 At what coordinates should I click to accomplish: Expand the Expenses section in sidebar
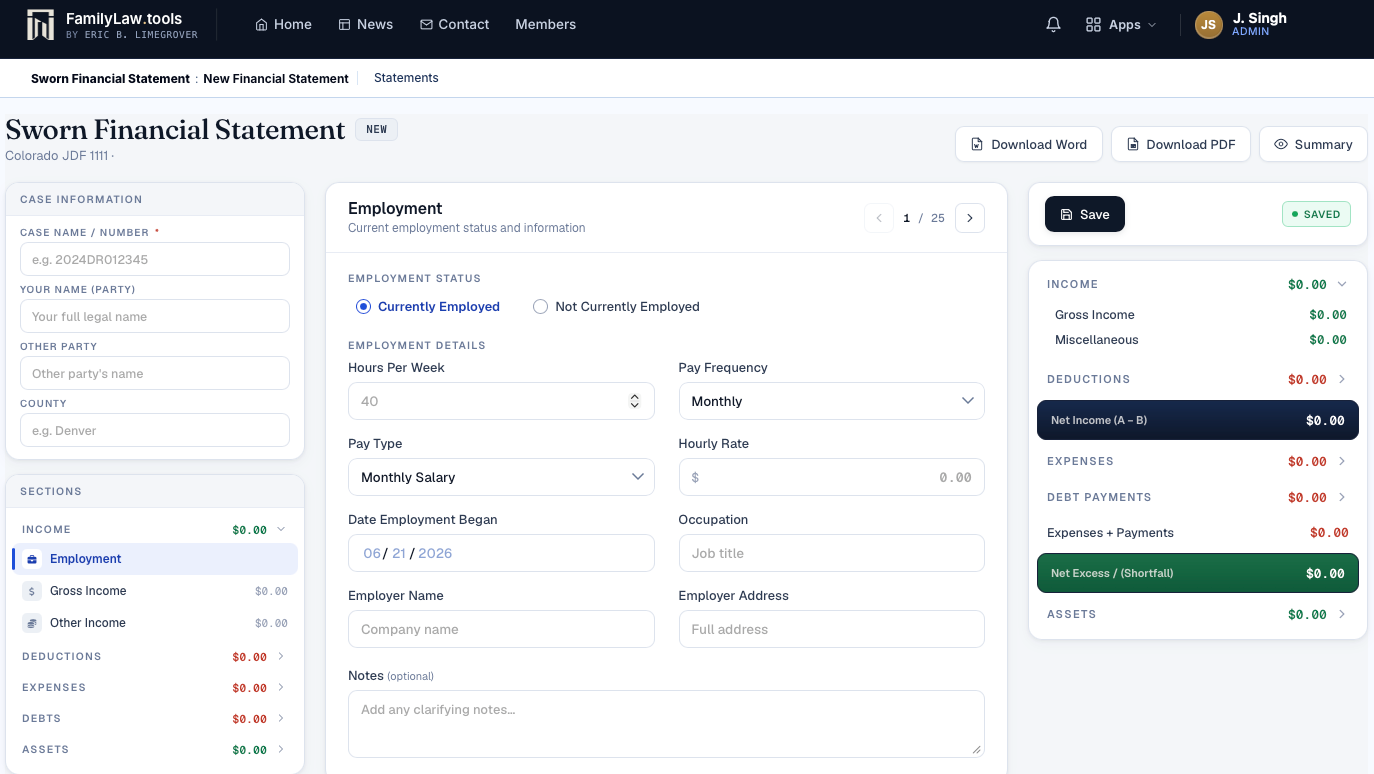point(155,688)
